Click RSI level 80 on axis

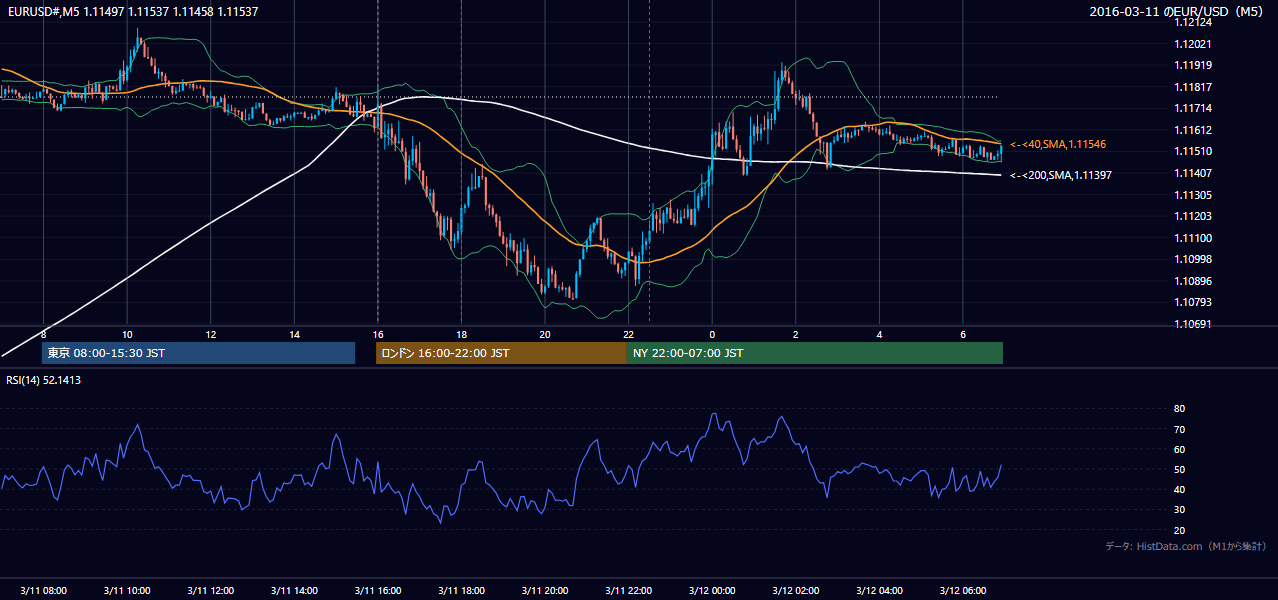click(1179, 409)
